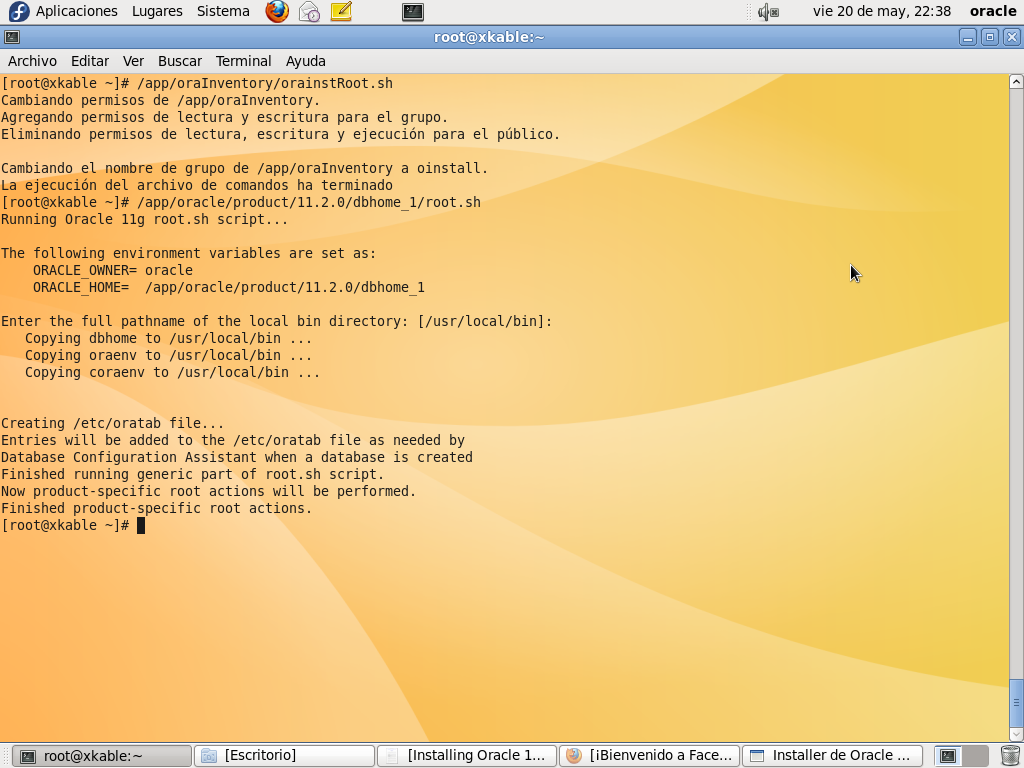Switch to the second empty workspace
This screenshot has height=768, width=1024.
975,756
